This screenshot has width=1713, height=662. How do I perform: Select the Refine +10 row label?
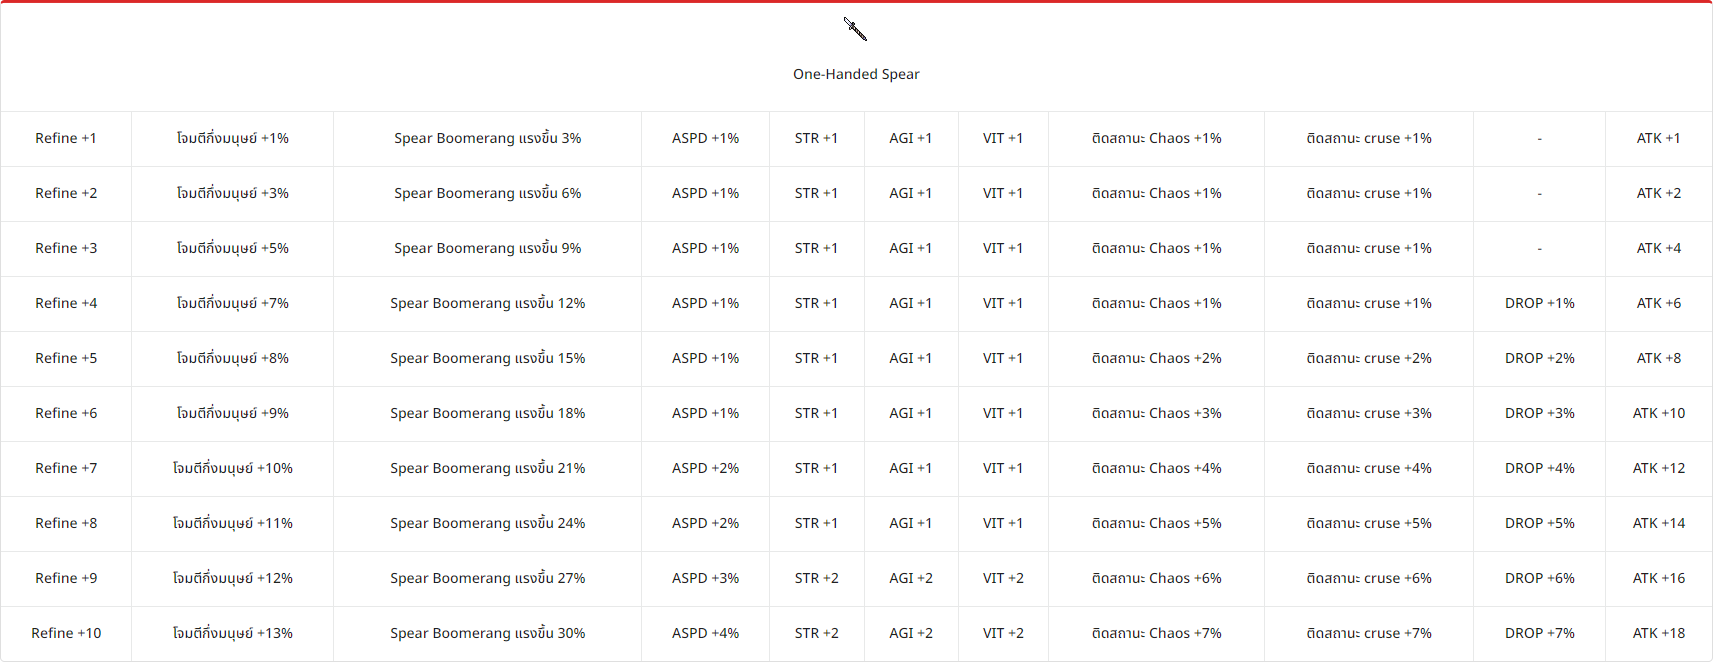click(66, 633)
